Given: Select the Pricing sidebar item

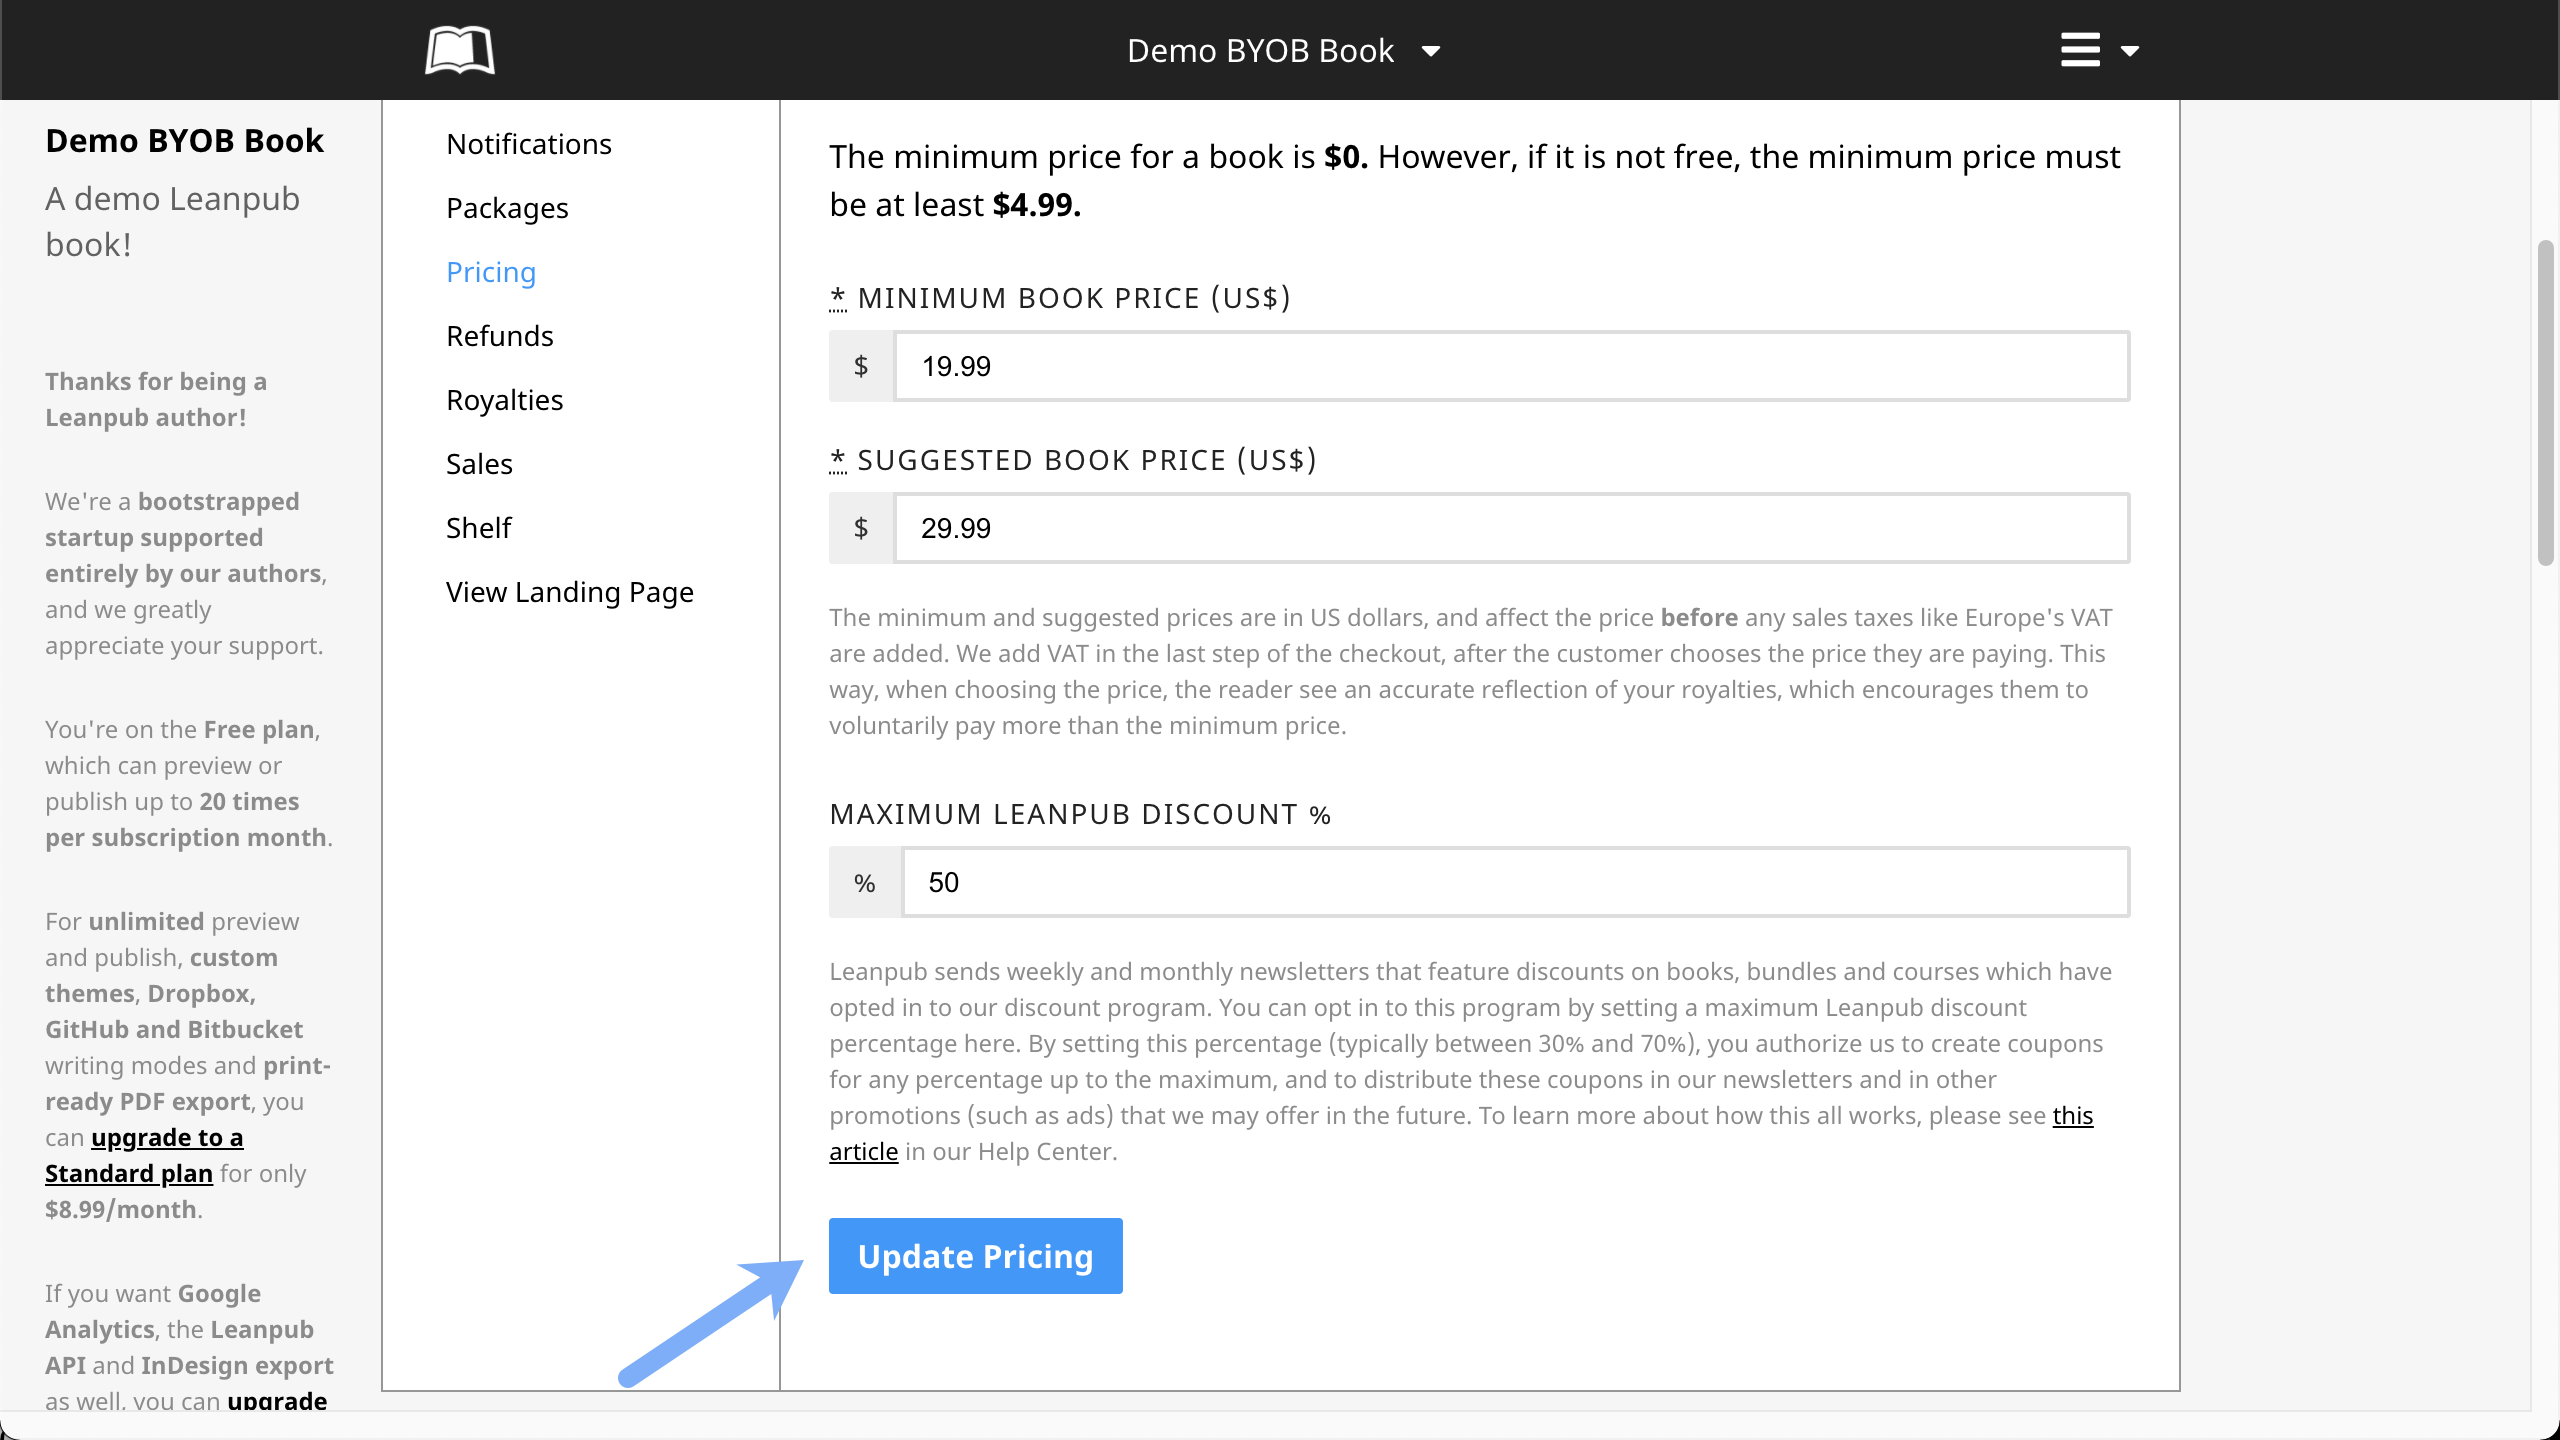Looking at the screenshot, I should click(x=491, y=272).
